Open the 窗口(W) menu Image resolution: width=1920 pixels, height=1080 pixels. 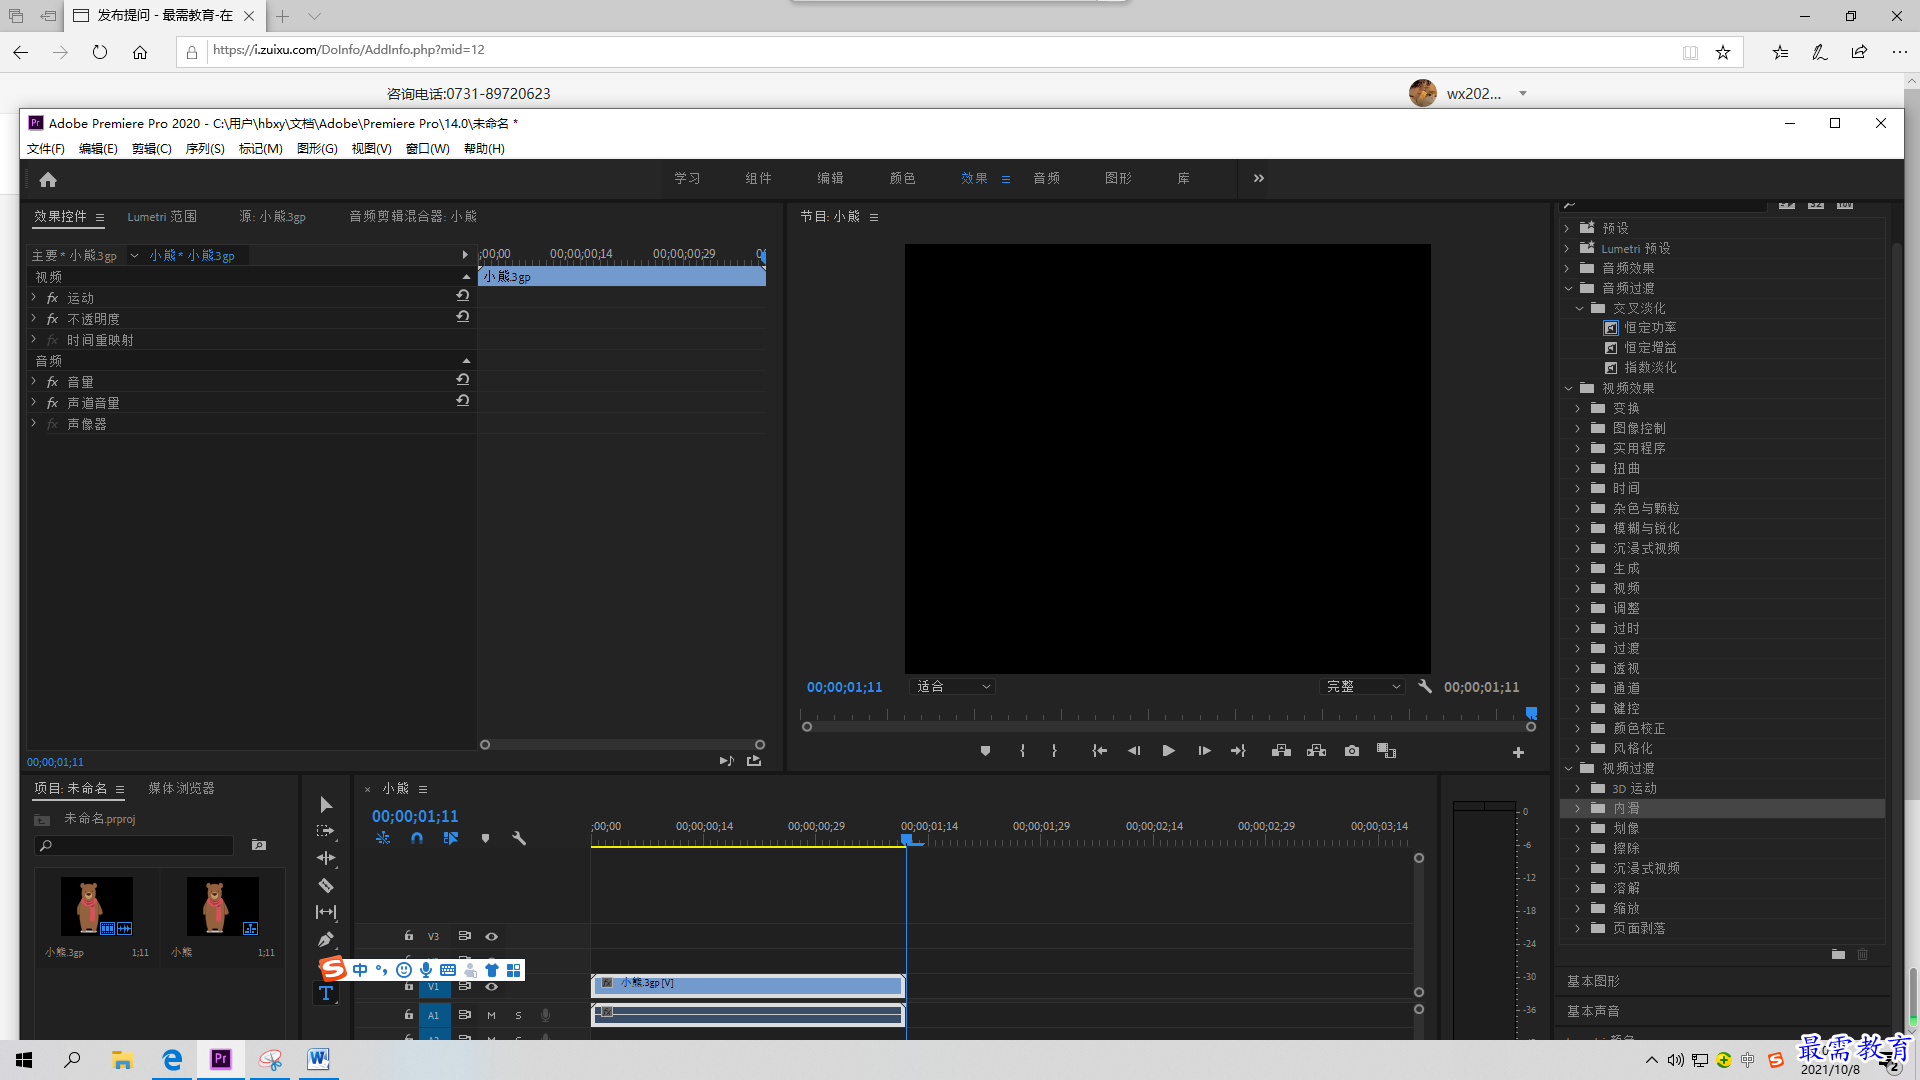[428, 149]
